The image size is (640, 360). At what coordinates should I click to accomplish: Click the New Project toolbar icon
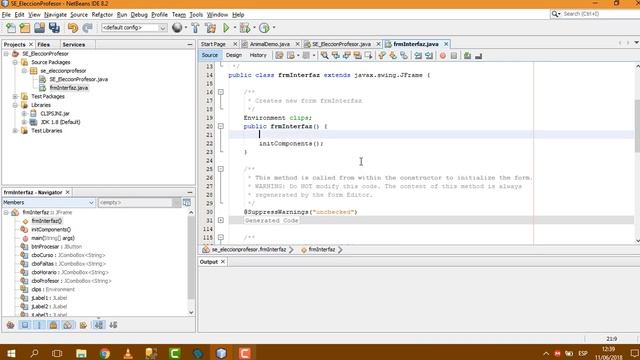click(25, 28)
